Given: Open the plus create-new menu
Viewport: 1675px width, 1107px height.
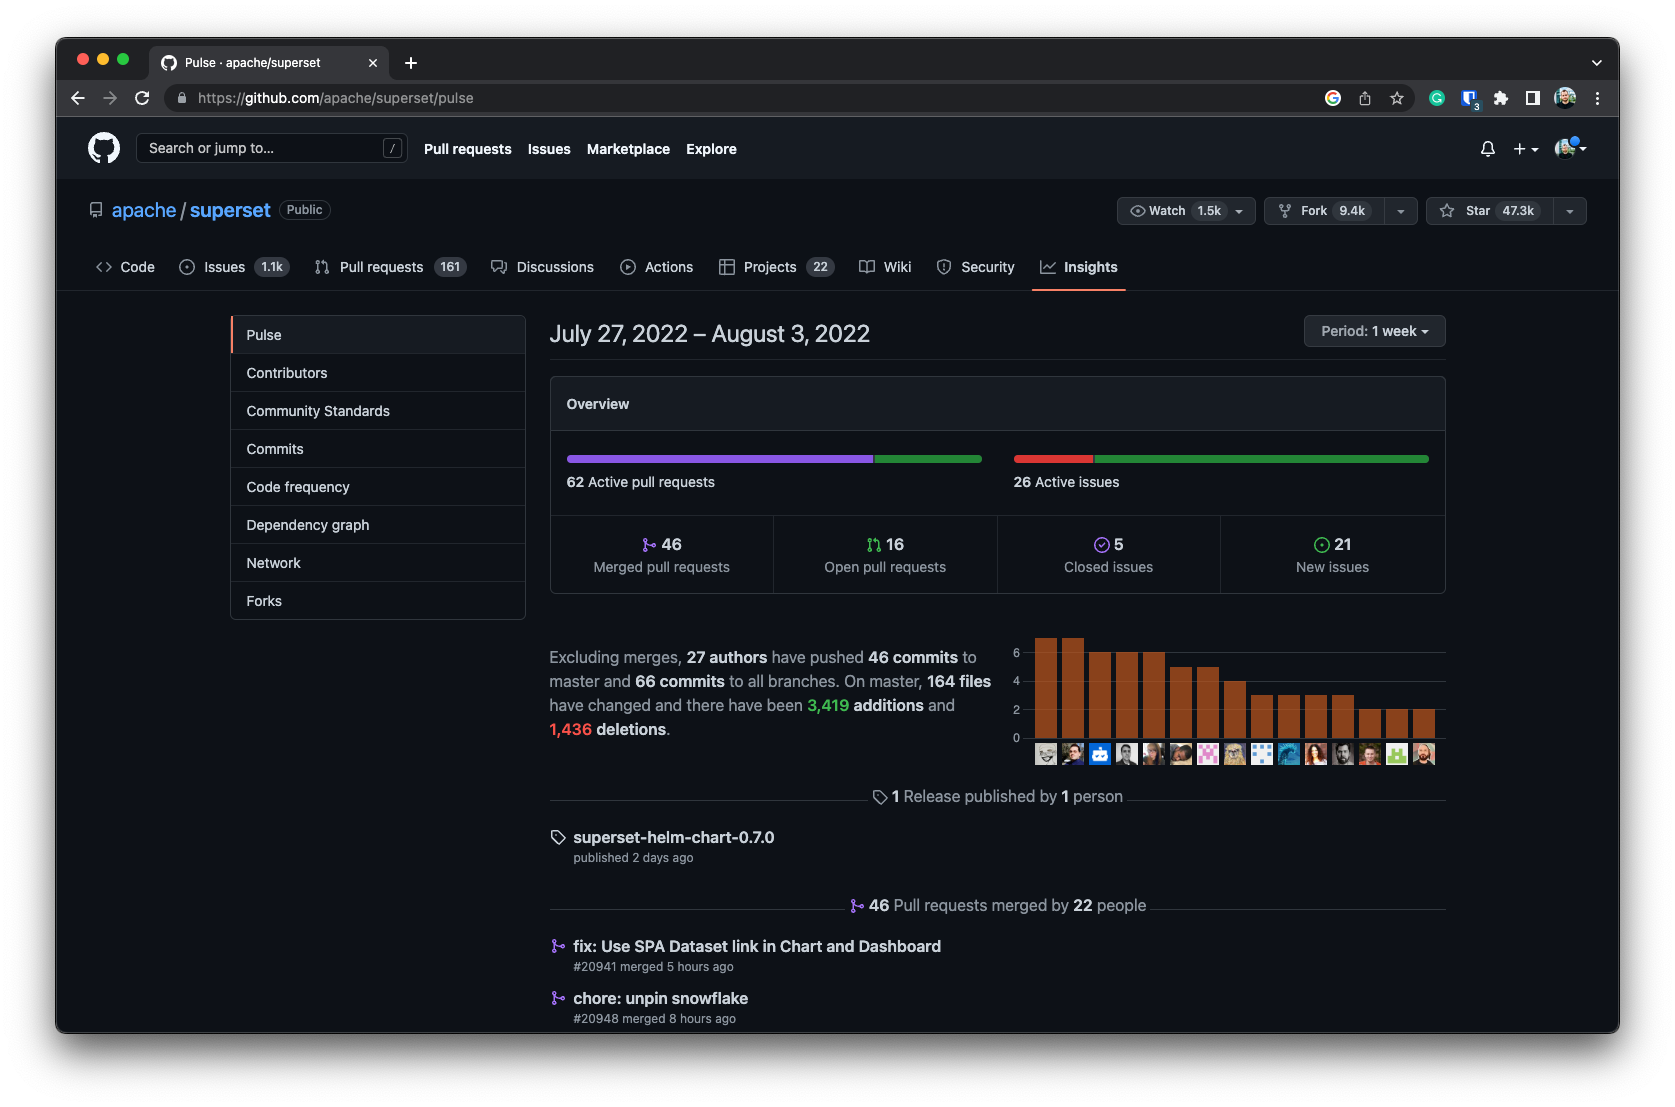Looking at the screenshot, I should click(1525, 149).
